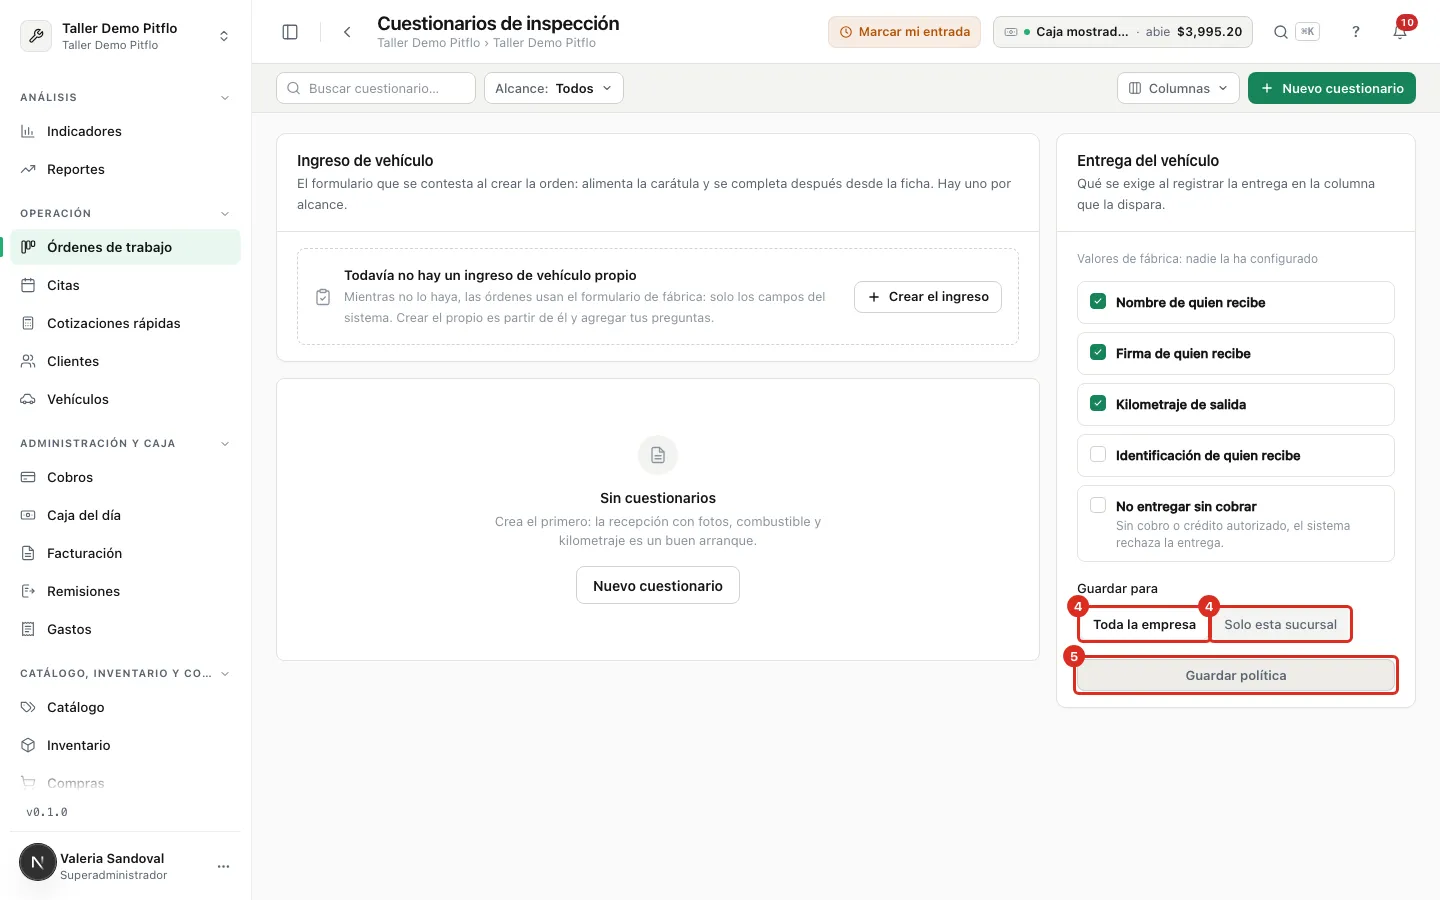Screen dimensions: 1440x900
Task: Enable No entregar sin cobrar checkbox
Action: [x=1098, y=505]
